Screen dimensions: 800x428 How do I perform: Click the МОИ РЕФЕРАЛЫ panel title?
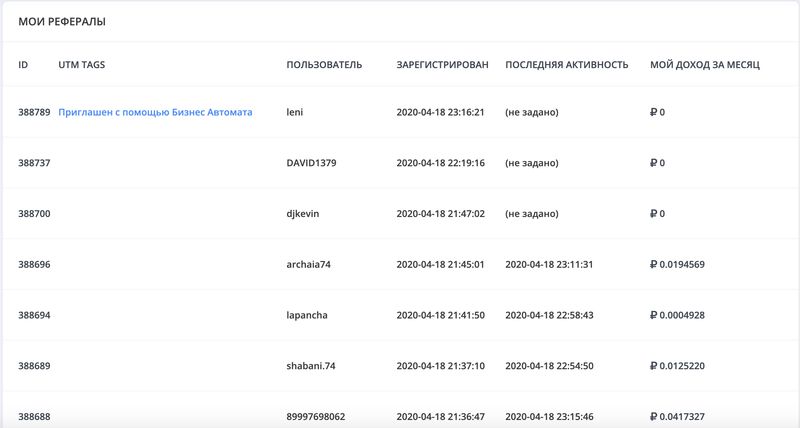point(62,21)
